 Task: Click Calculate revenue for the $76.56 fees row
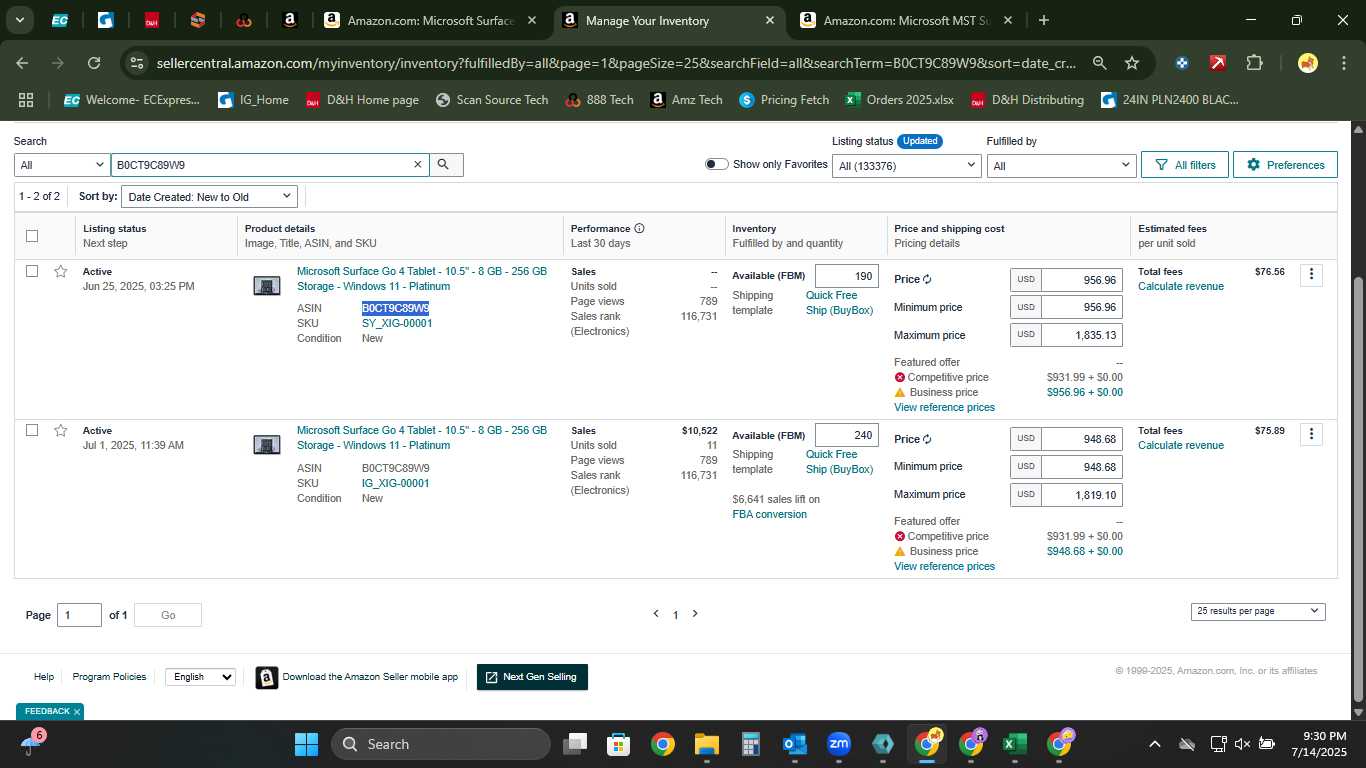(x=1181, y=286)
